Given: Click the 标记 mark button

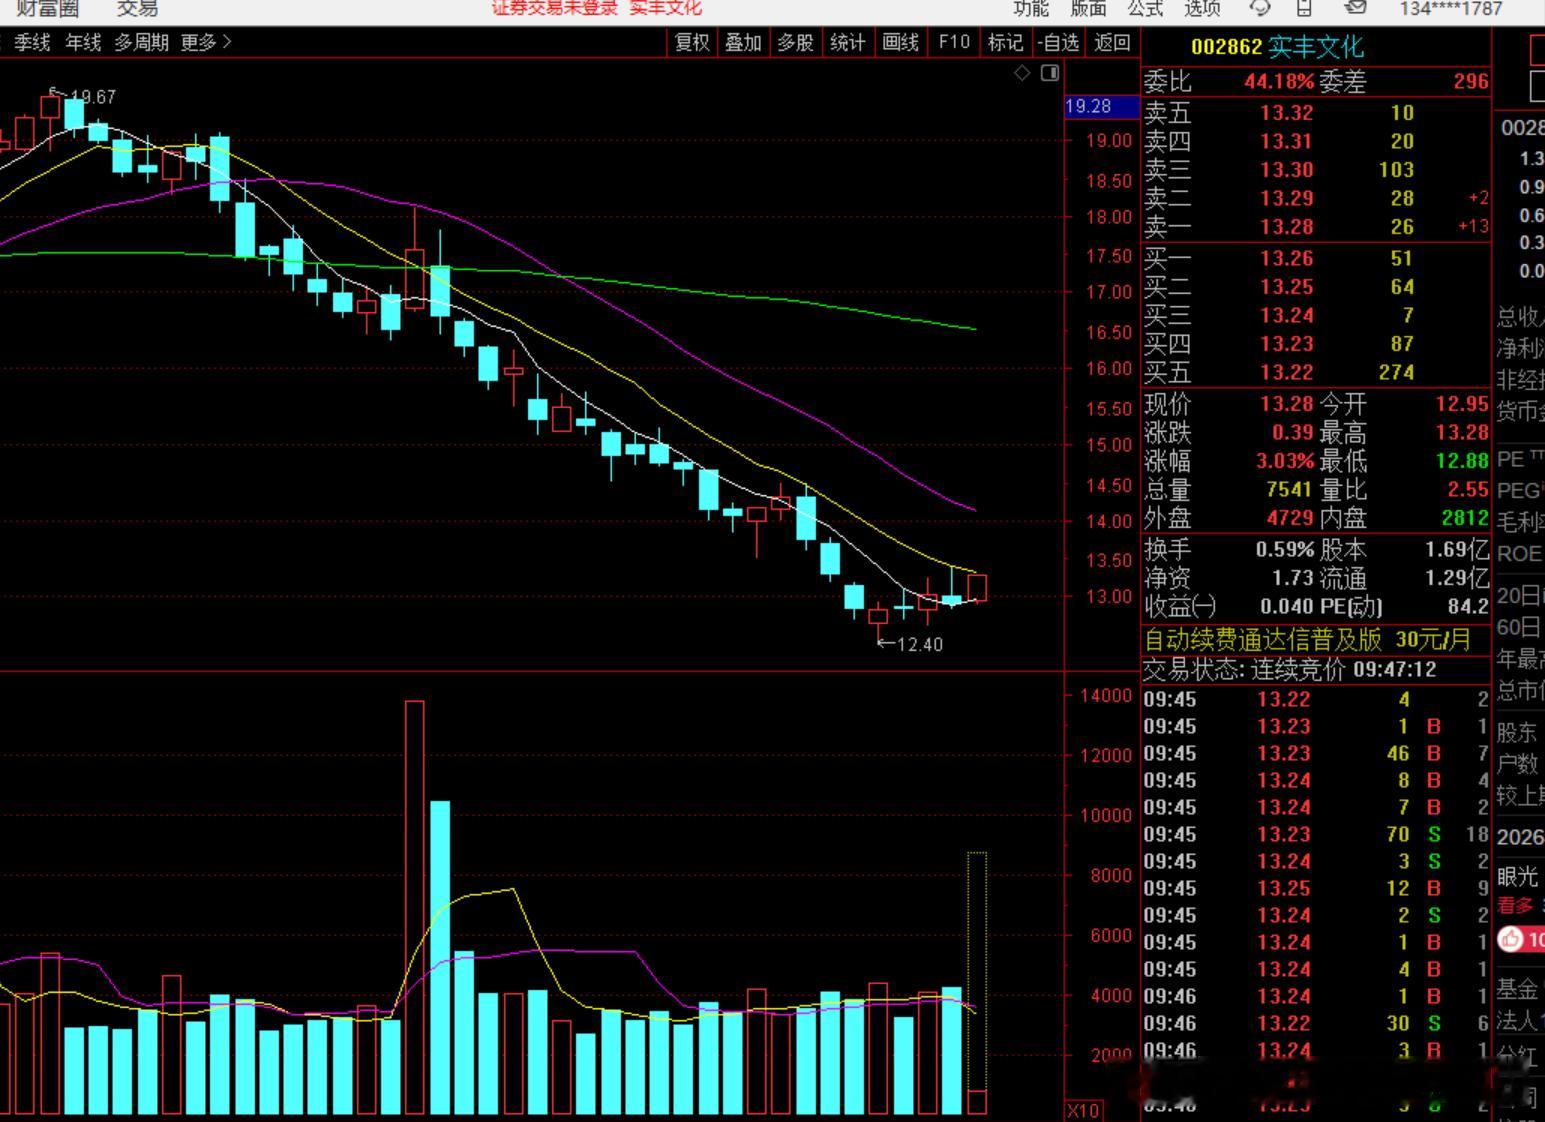Looking at the screenshot, I should (1005, 42).
